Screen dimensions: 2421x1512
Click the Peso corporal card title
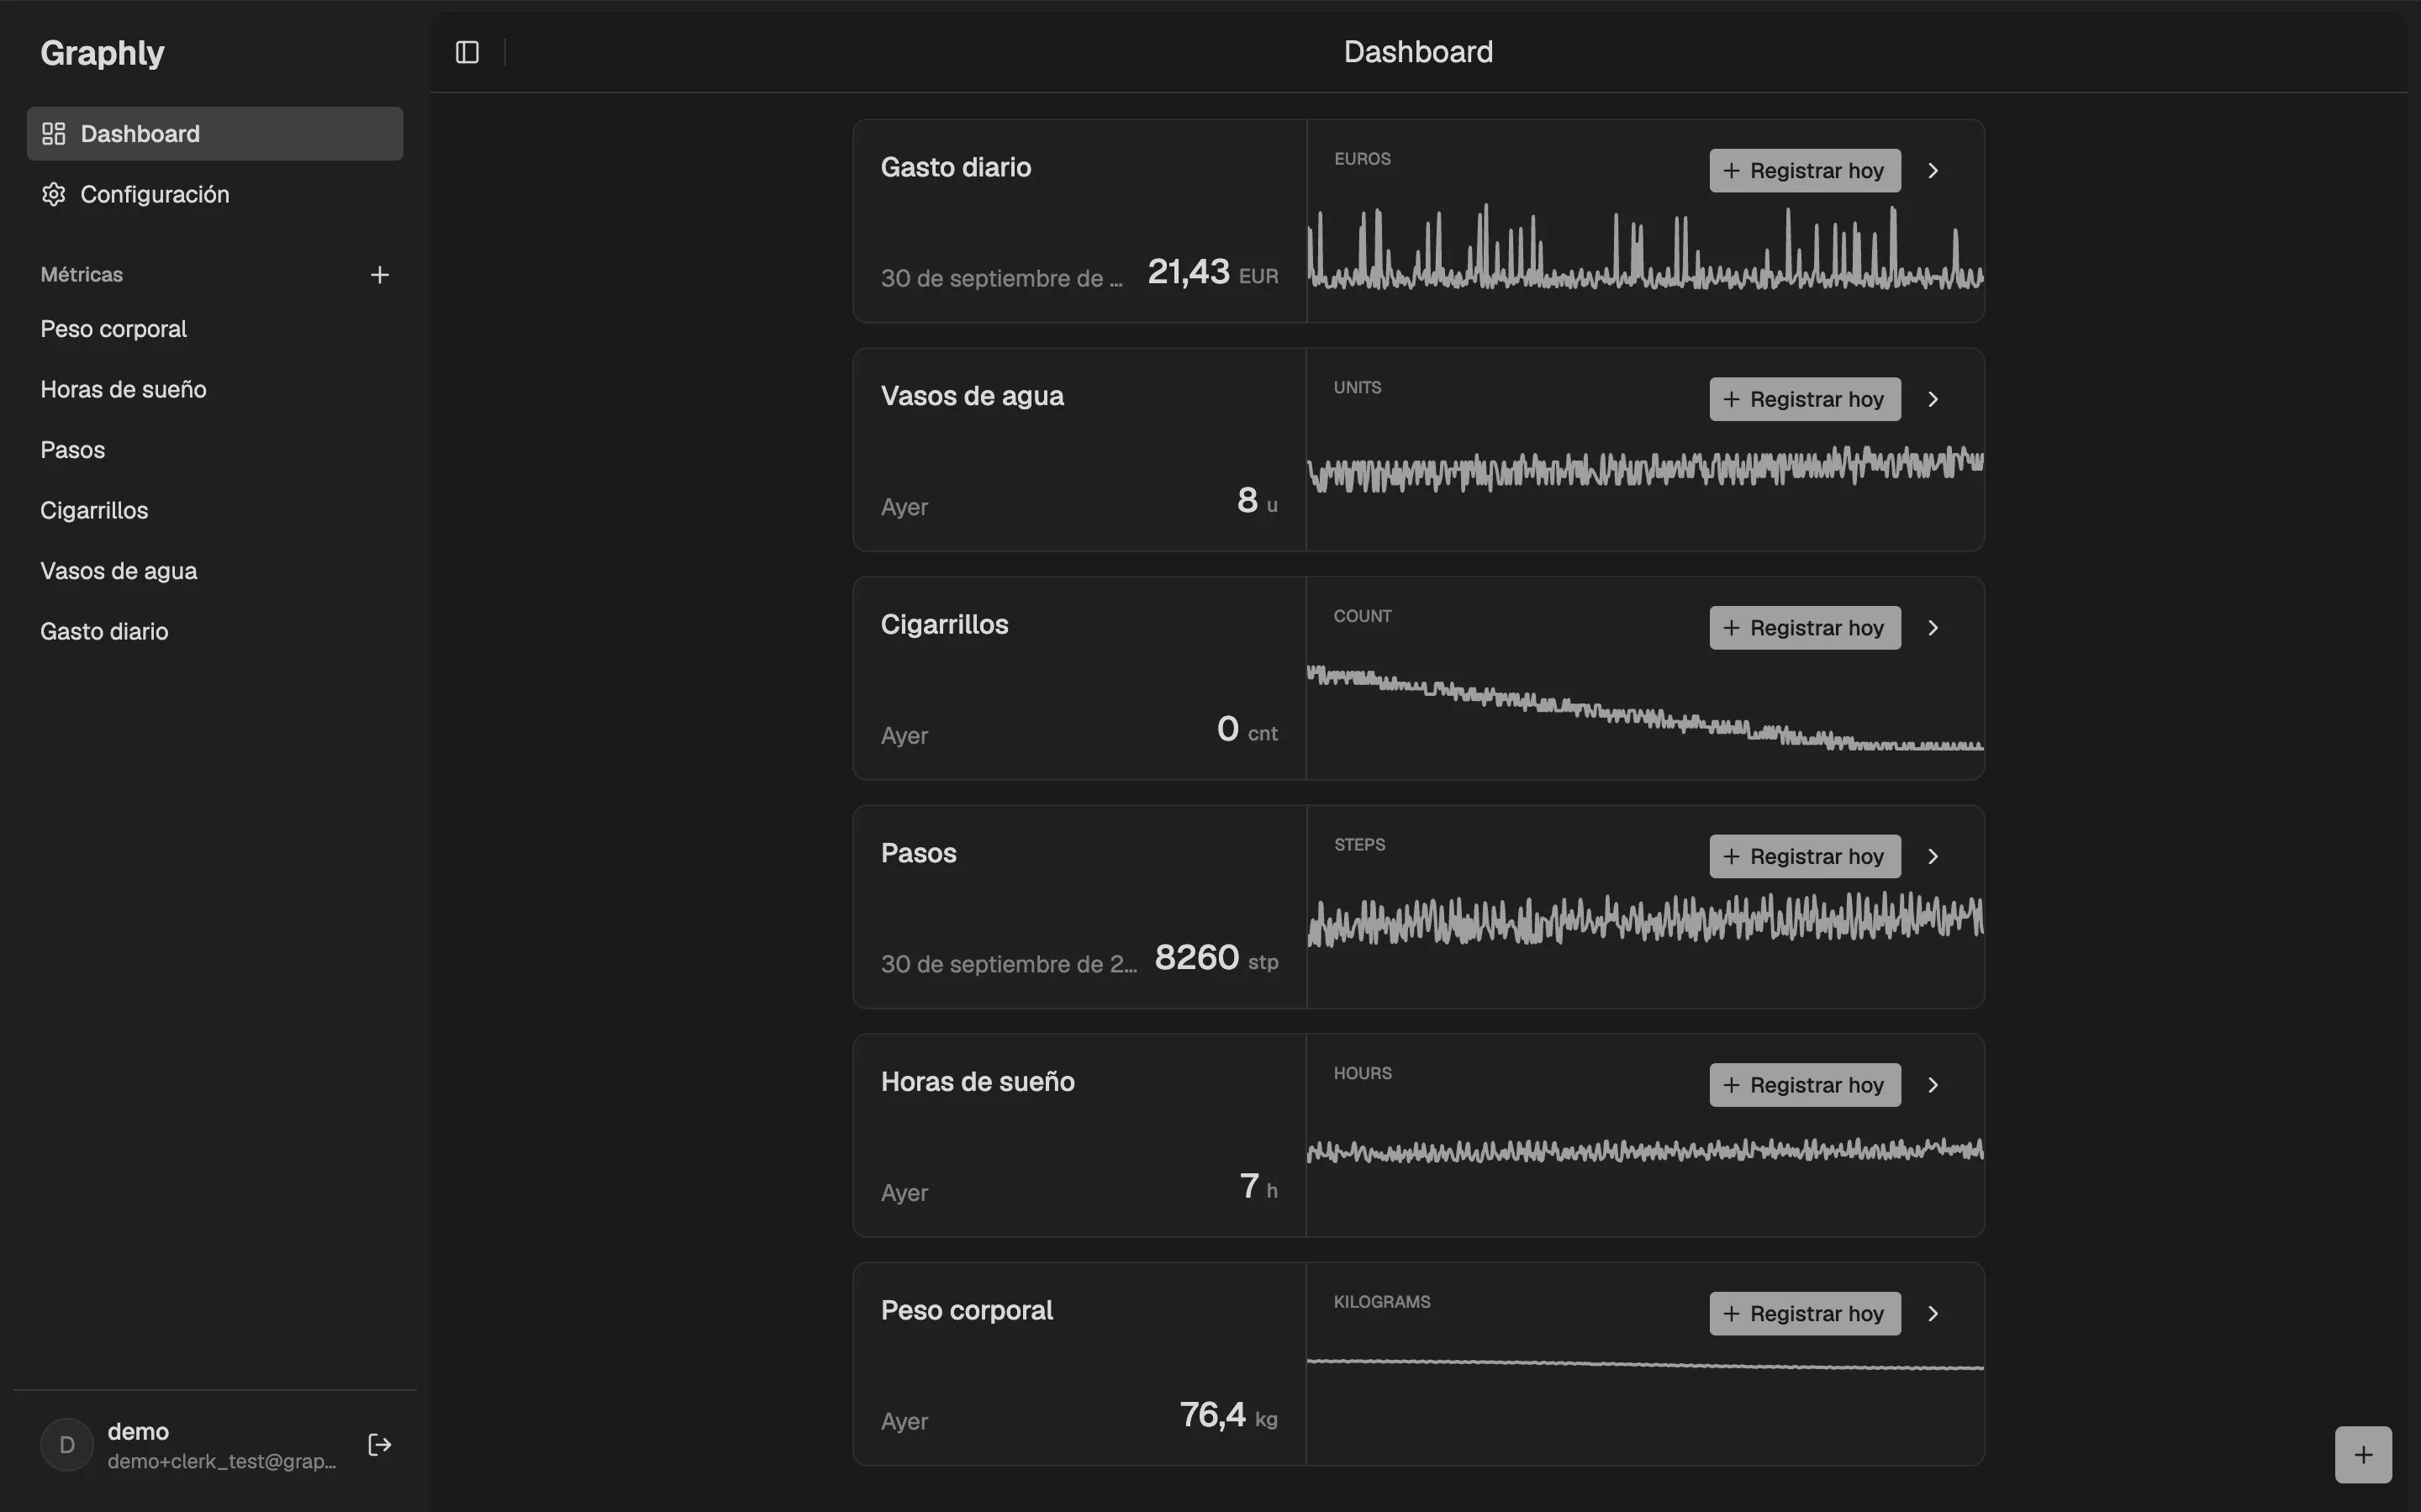[x=966, y=1311]
